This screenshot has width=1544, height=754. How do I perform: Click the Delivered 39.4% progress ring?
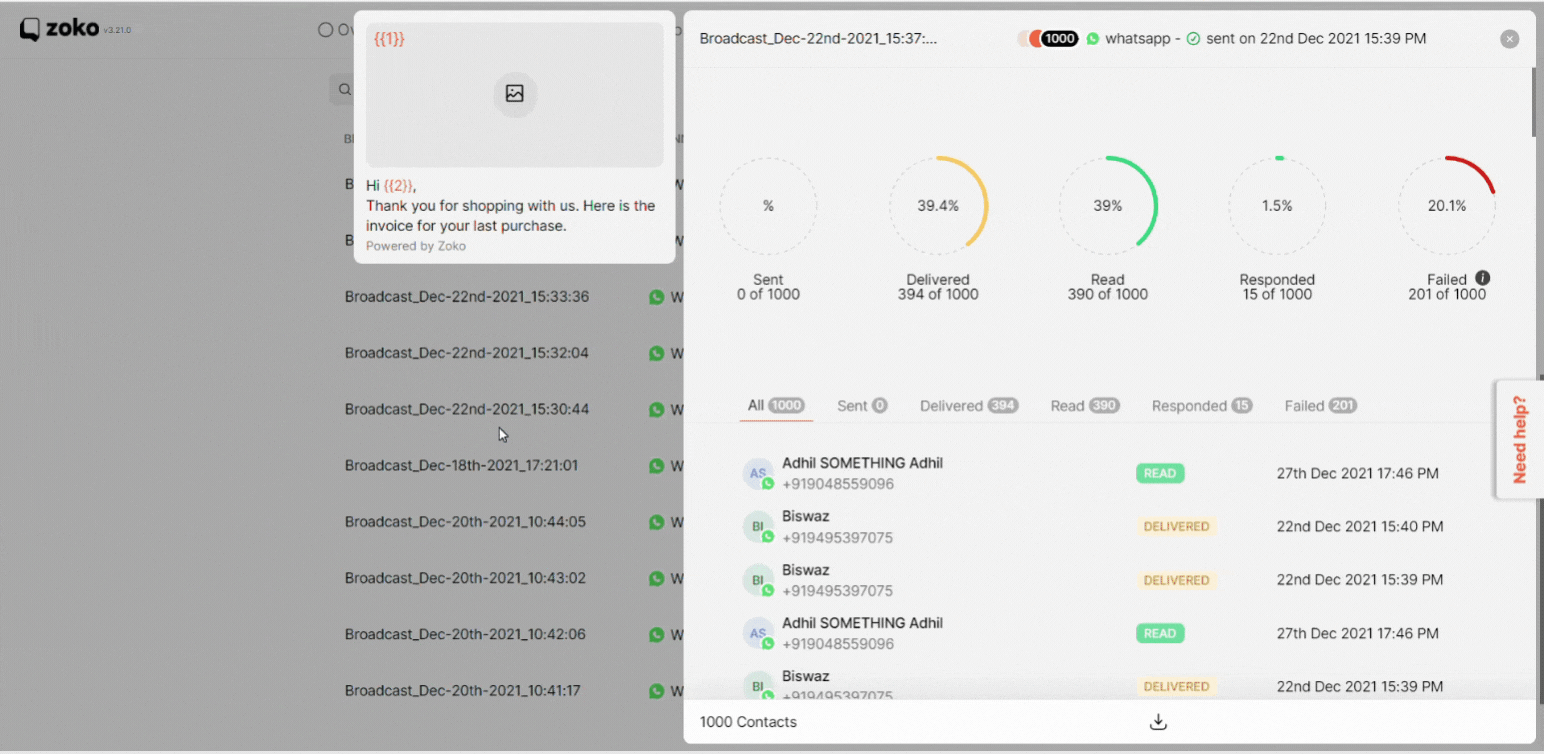tap(938, 206)
